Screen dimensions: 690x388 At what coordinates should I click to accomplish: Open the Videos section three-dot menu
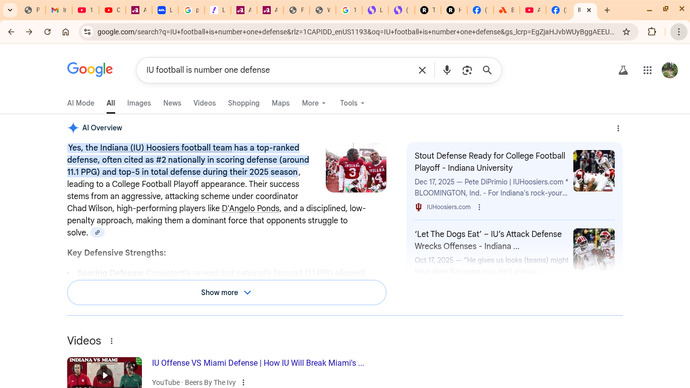pyautogui.click(x=111, y=341)
